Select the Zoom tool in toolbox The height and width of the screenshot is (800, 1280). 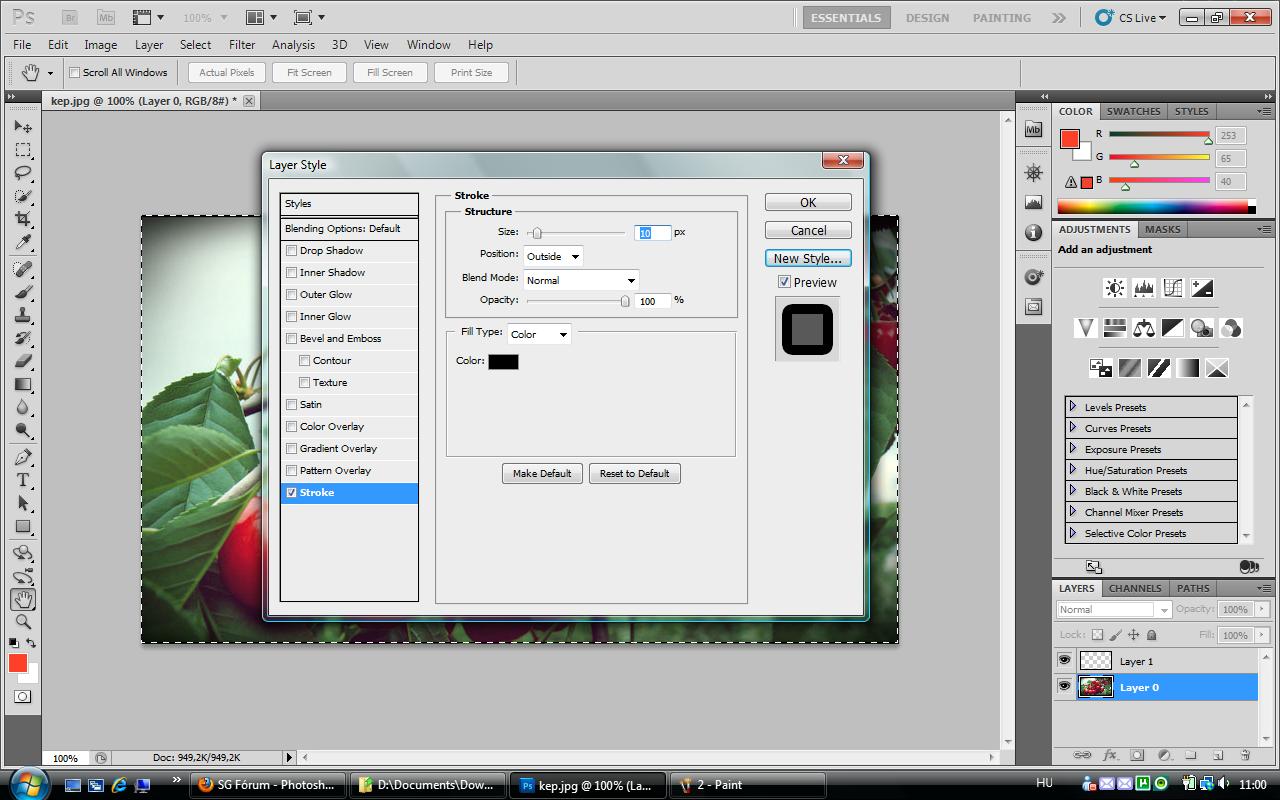[x=23, y=622]
